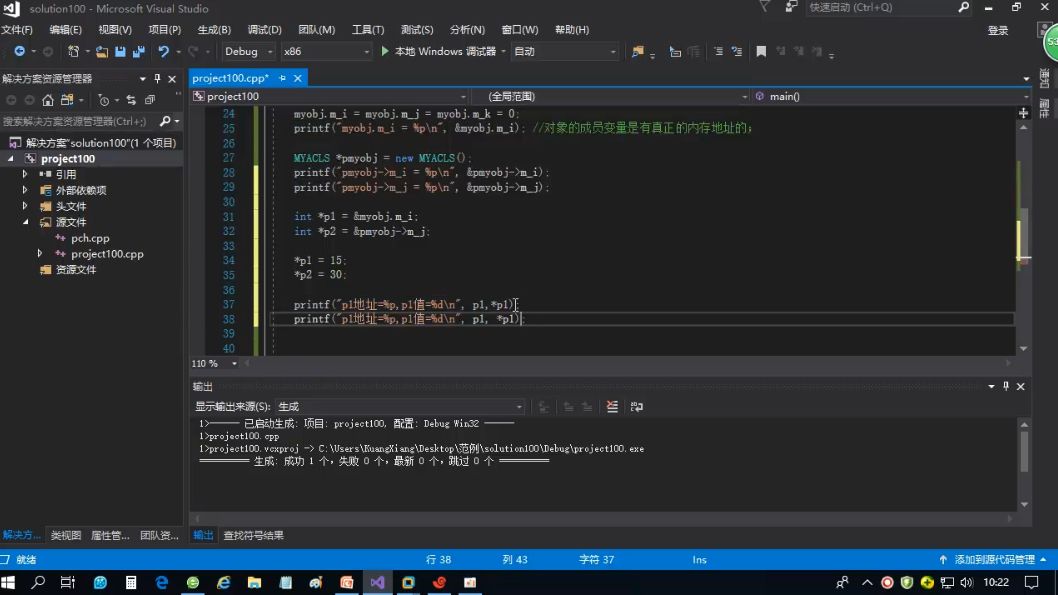The image size is (1058, 595).
Task: Open the Edit menu
Action: [65, 30]
